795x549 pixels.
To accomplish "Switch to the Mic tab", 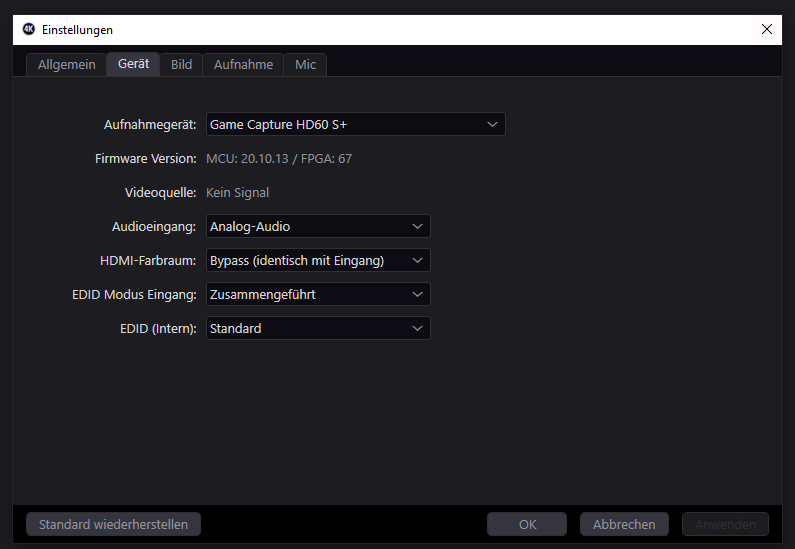I will click(305, 64).
